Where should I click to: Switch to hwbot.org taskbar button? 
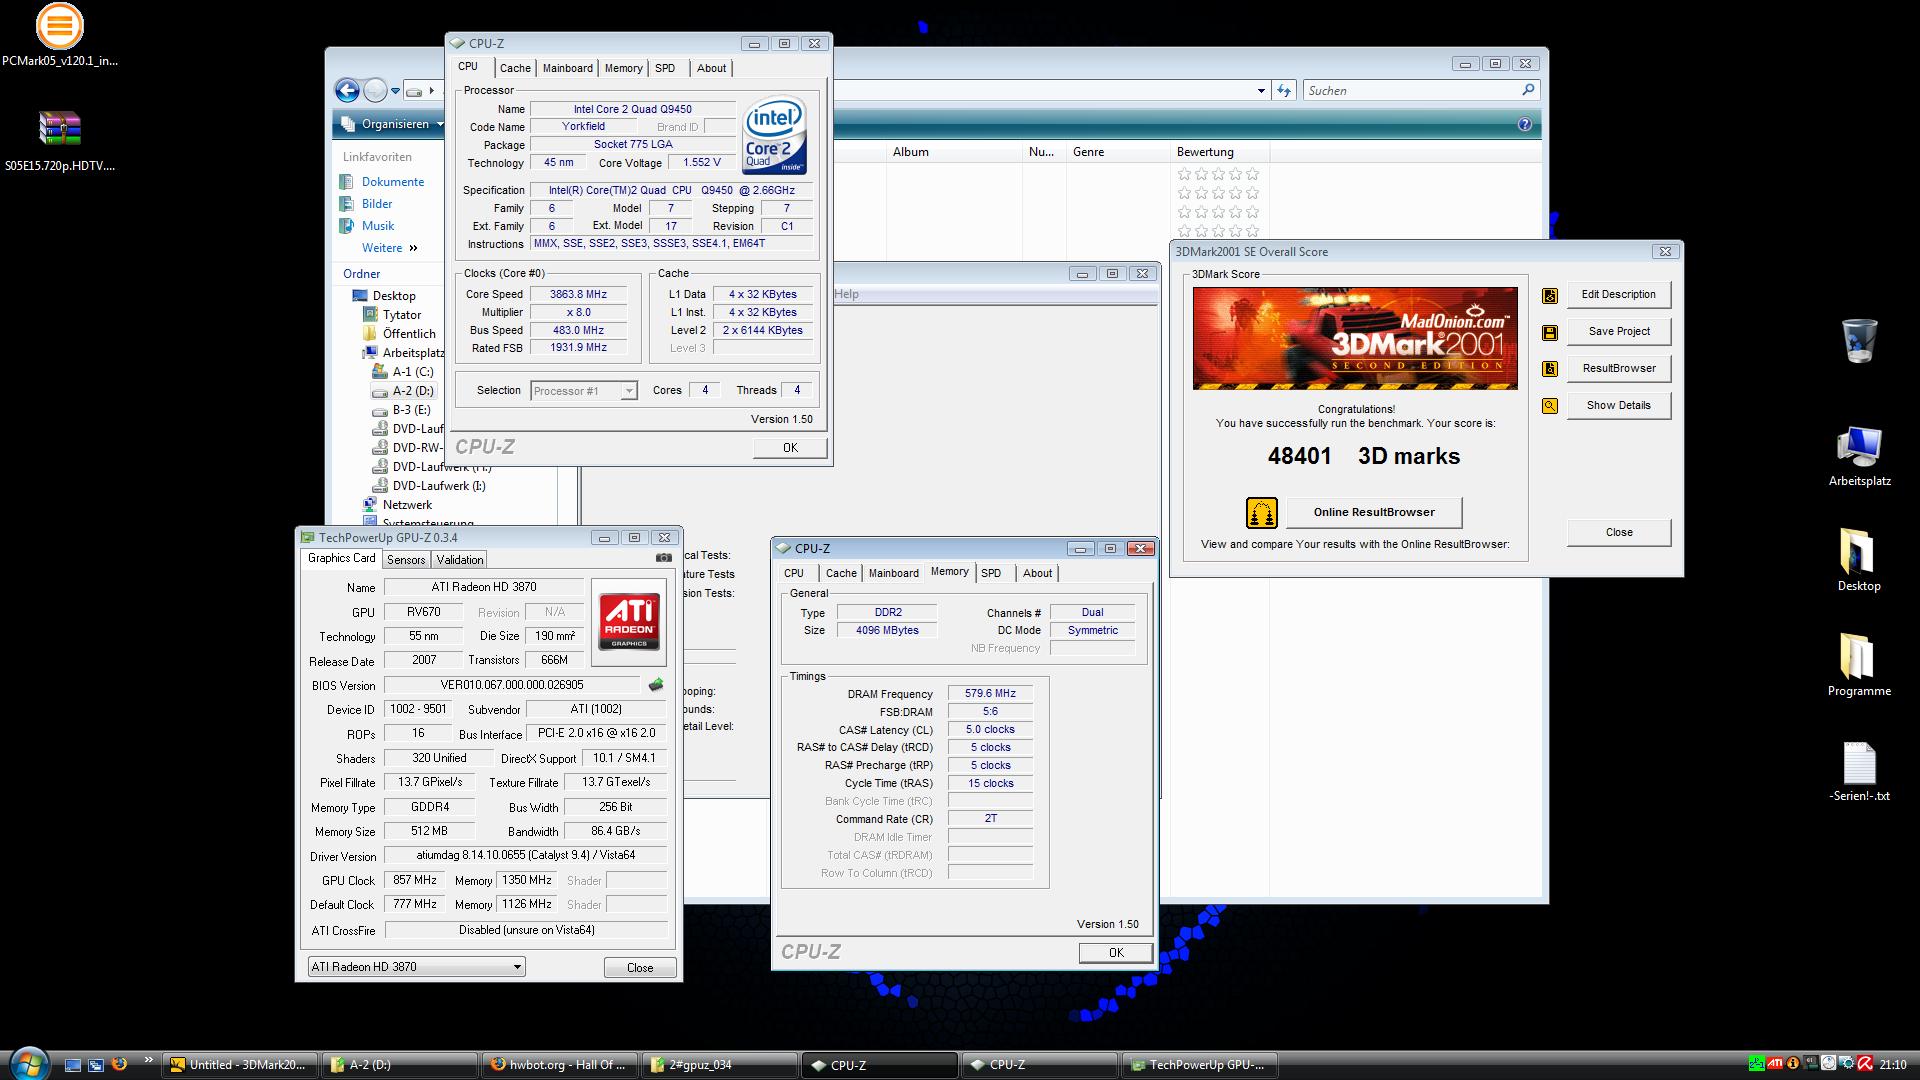pos(559,1065)
